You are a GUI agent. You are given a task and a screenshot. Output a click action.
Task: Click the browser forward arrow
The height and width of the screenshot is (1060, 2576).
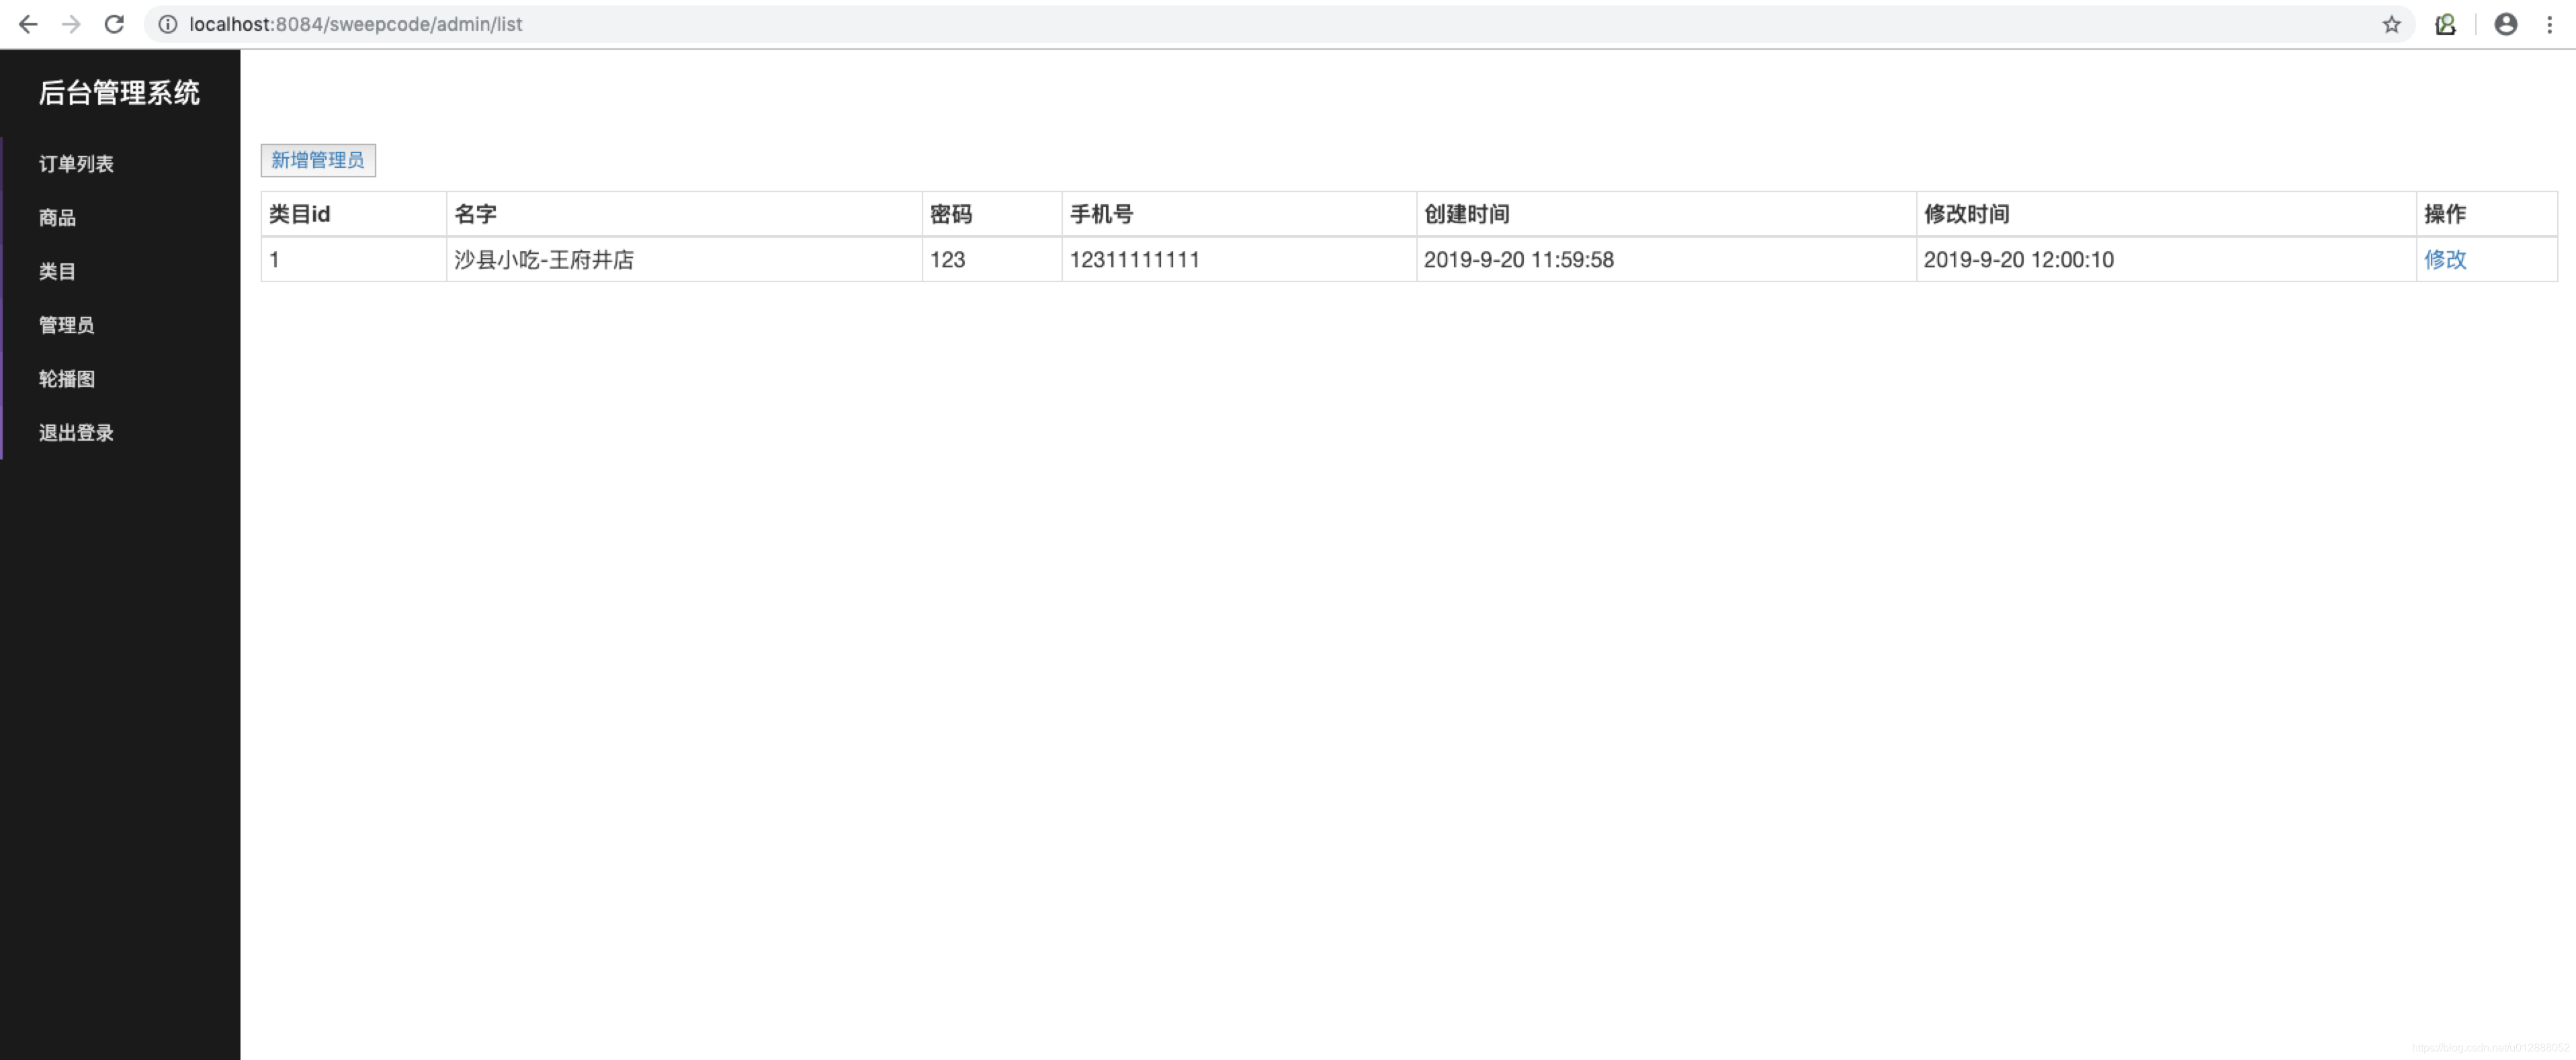click(71, 24)
